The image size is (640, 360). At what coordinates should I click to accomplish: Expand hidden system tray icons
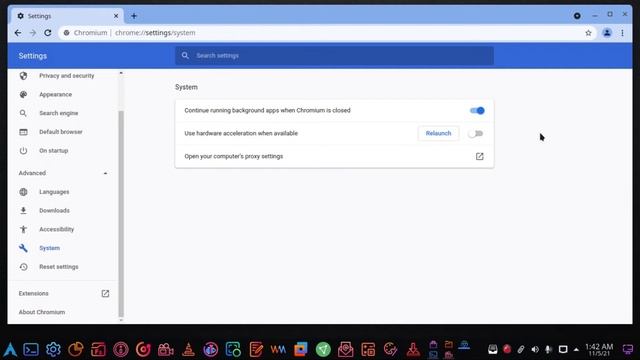tap(576, 349)
